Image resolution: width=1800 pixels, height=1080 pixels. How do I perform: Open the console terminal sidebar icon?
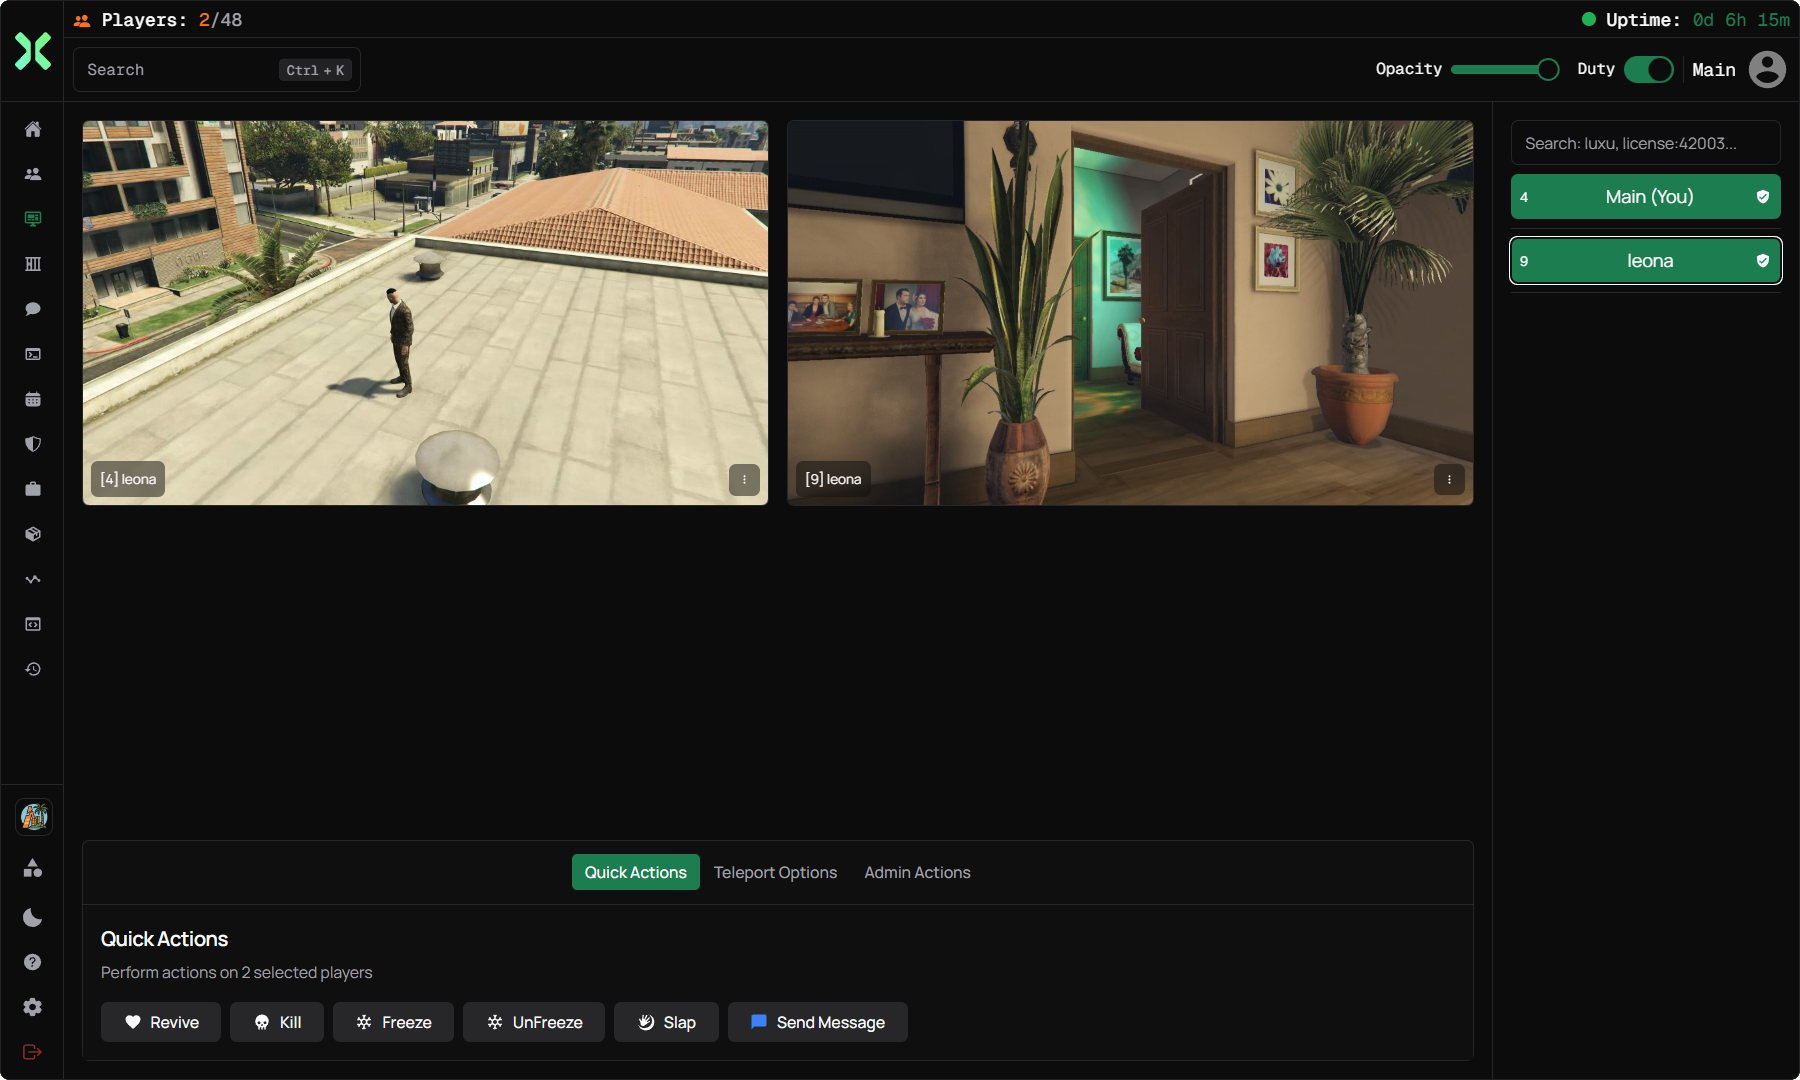[33, 354]
